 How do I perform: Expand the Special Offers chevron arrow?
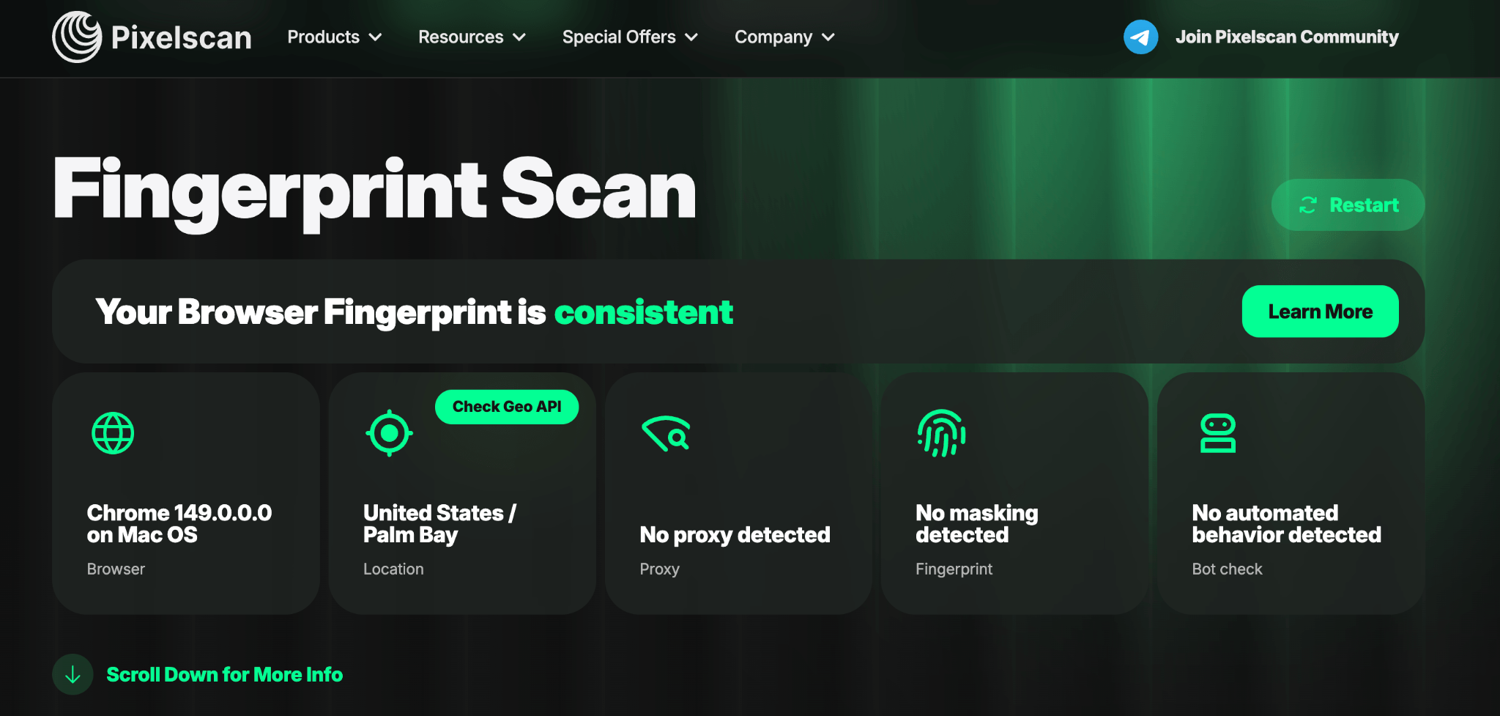click(x=691, y=37)
